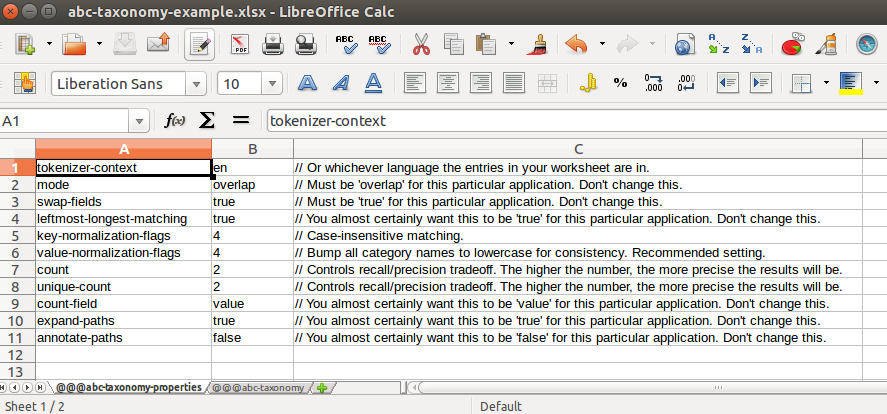The height and width of the screenshot is (414, 887).
Task: Click the Sum sigma button
Action: click(207, 120)
